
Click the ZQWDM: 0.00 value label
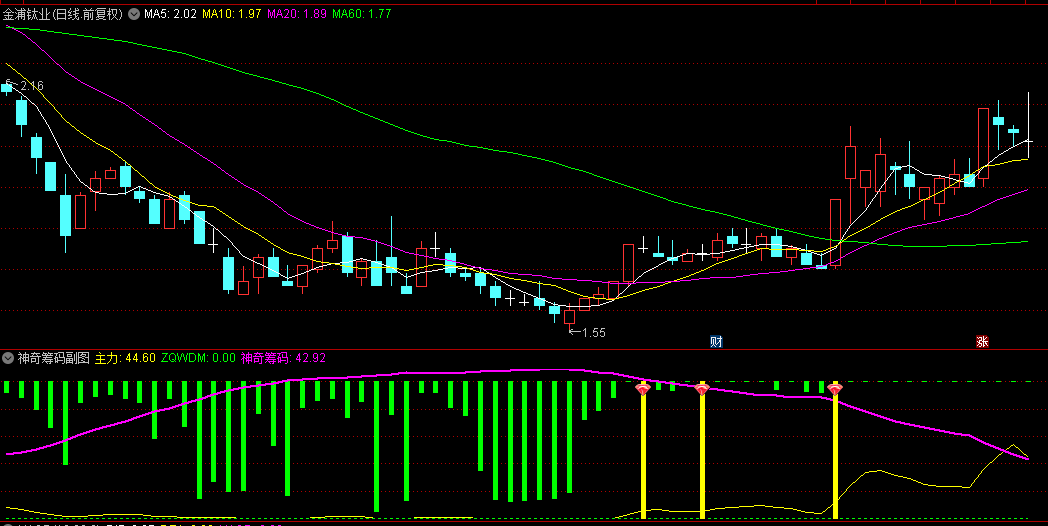point(199,358)
